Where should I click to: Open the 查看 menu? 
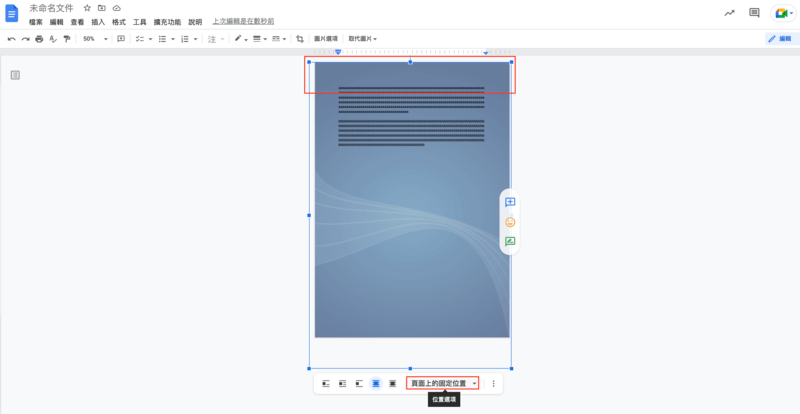coord(78,22)
